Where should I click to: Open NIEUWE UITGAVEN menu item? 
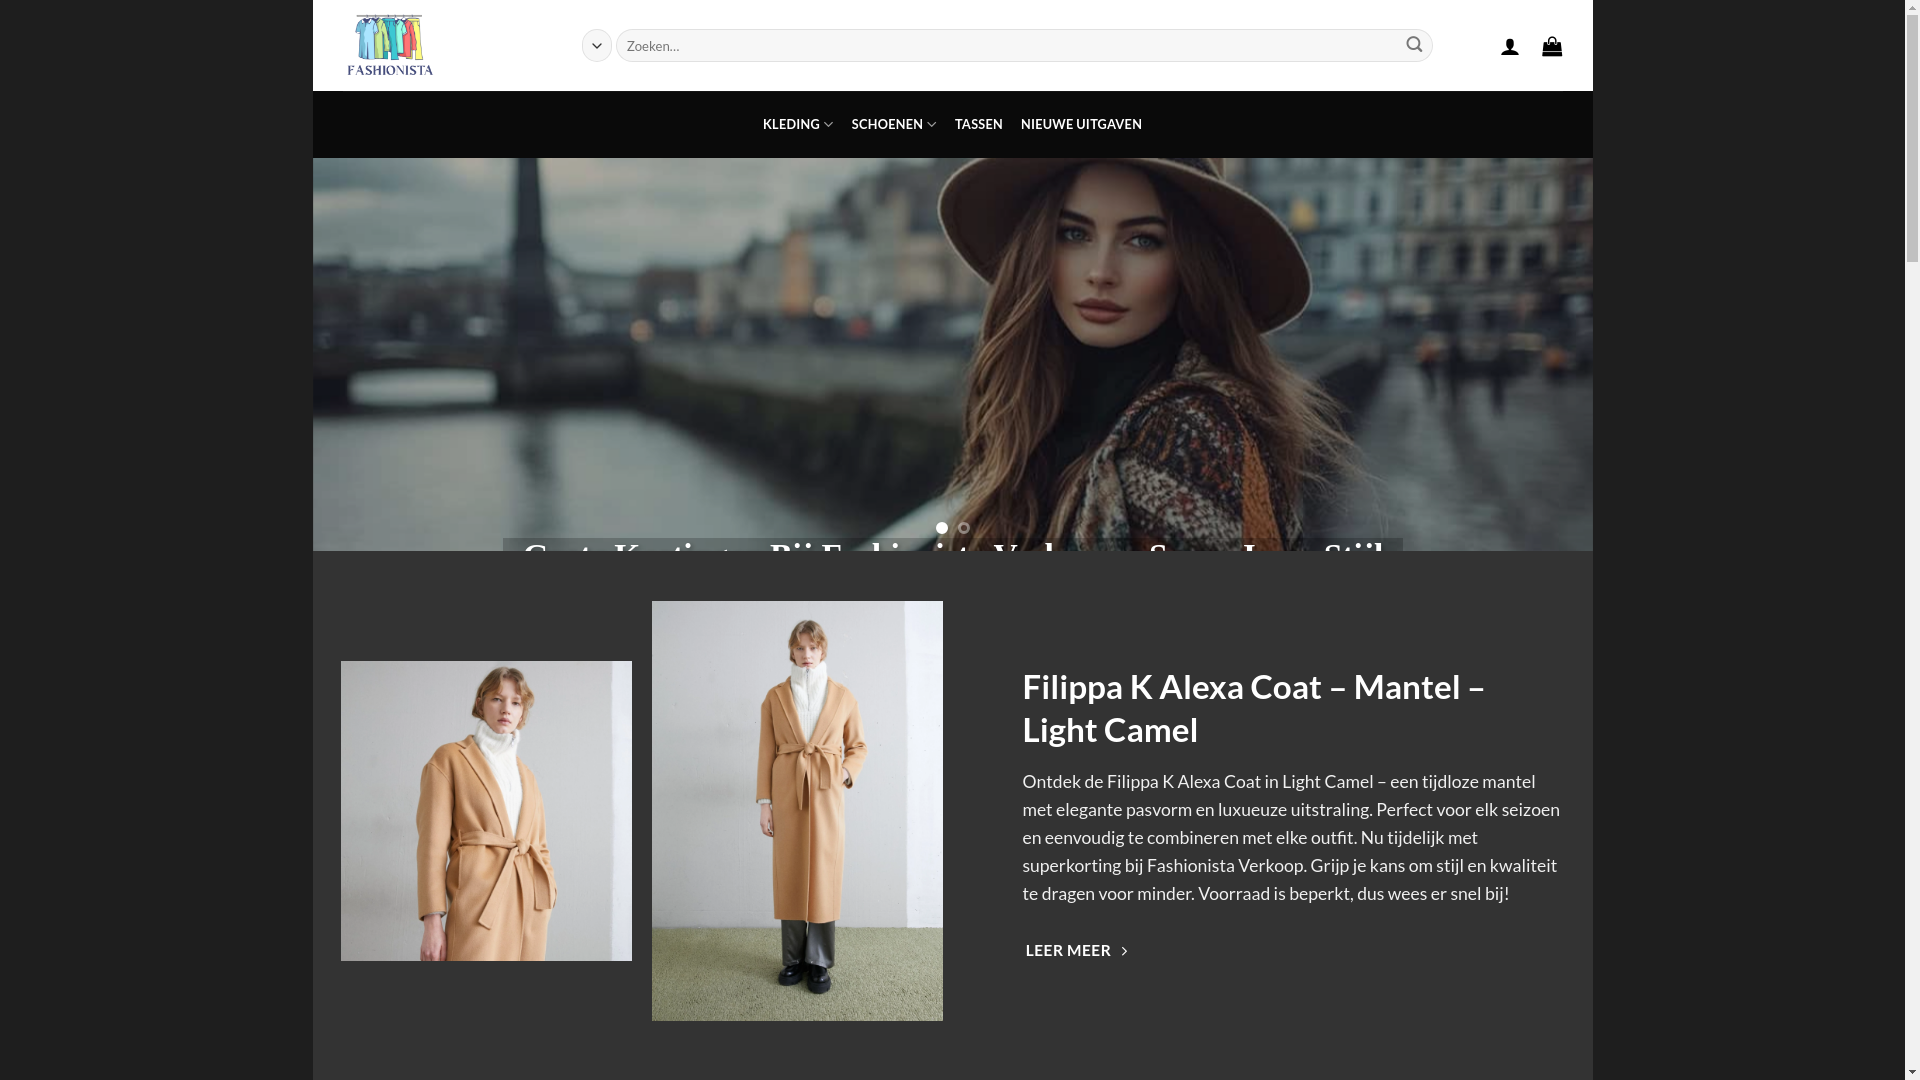[1081, 124]
